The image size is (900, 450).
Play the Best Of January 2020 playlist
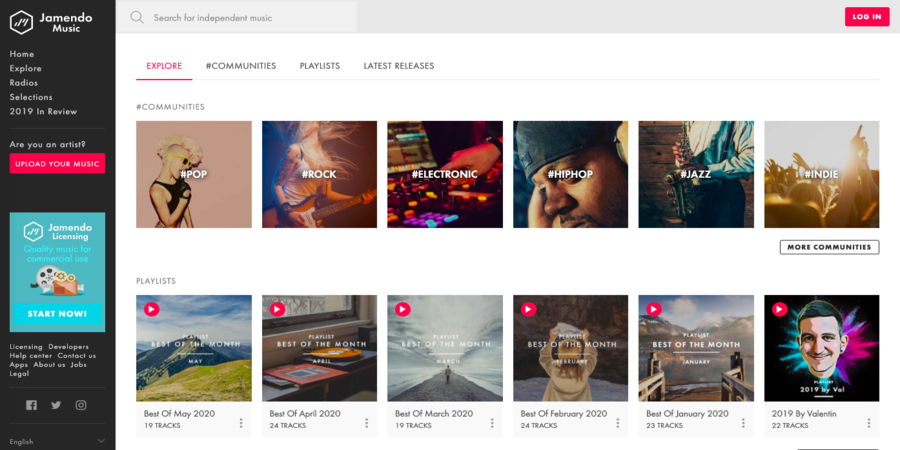pos(654,309)
